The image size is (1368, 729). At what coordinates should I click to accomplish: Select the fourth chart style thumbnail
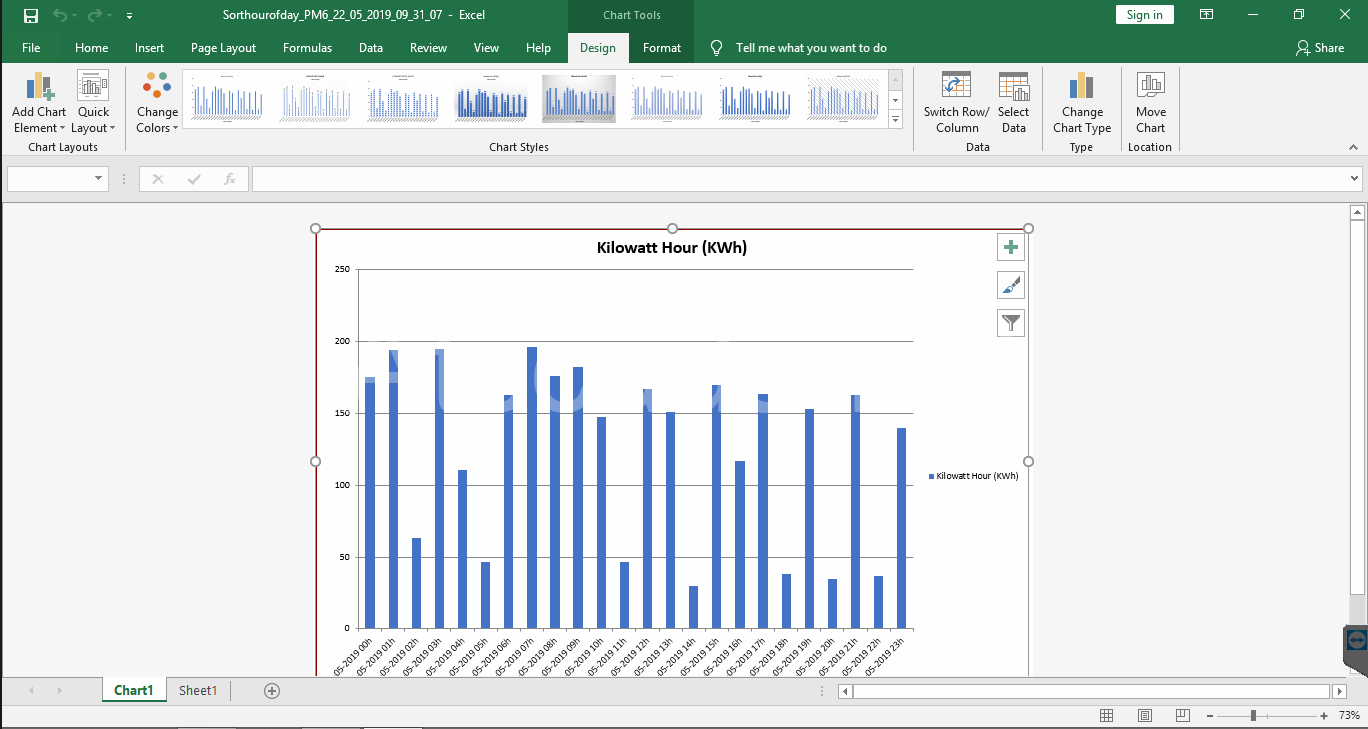tap(491, 98)
